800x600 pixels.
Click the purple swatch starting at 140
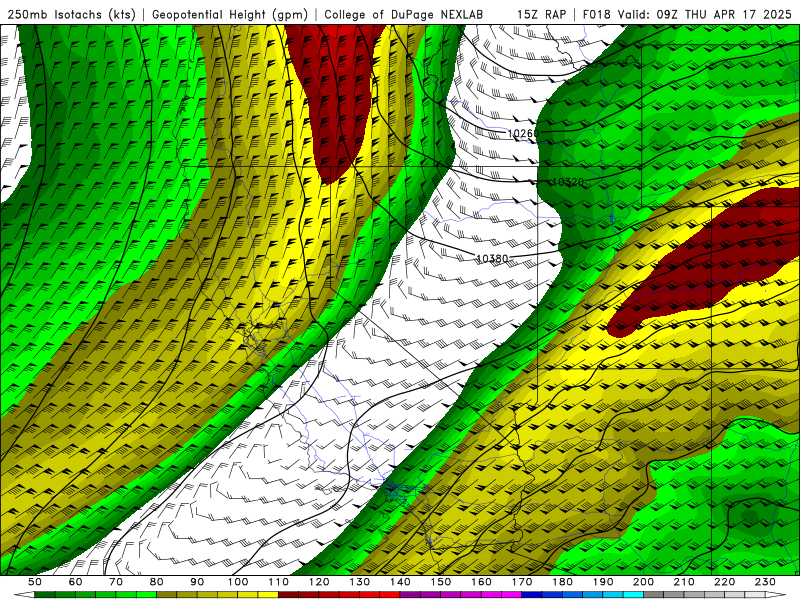point(410,594)
